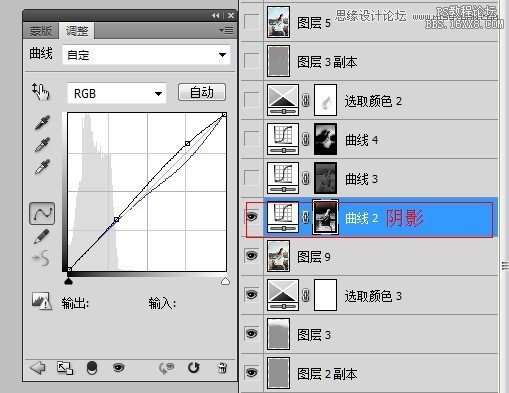Click mask link icon of 曲线 4
Screen dimensions: 509x393
(305, 139)
